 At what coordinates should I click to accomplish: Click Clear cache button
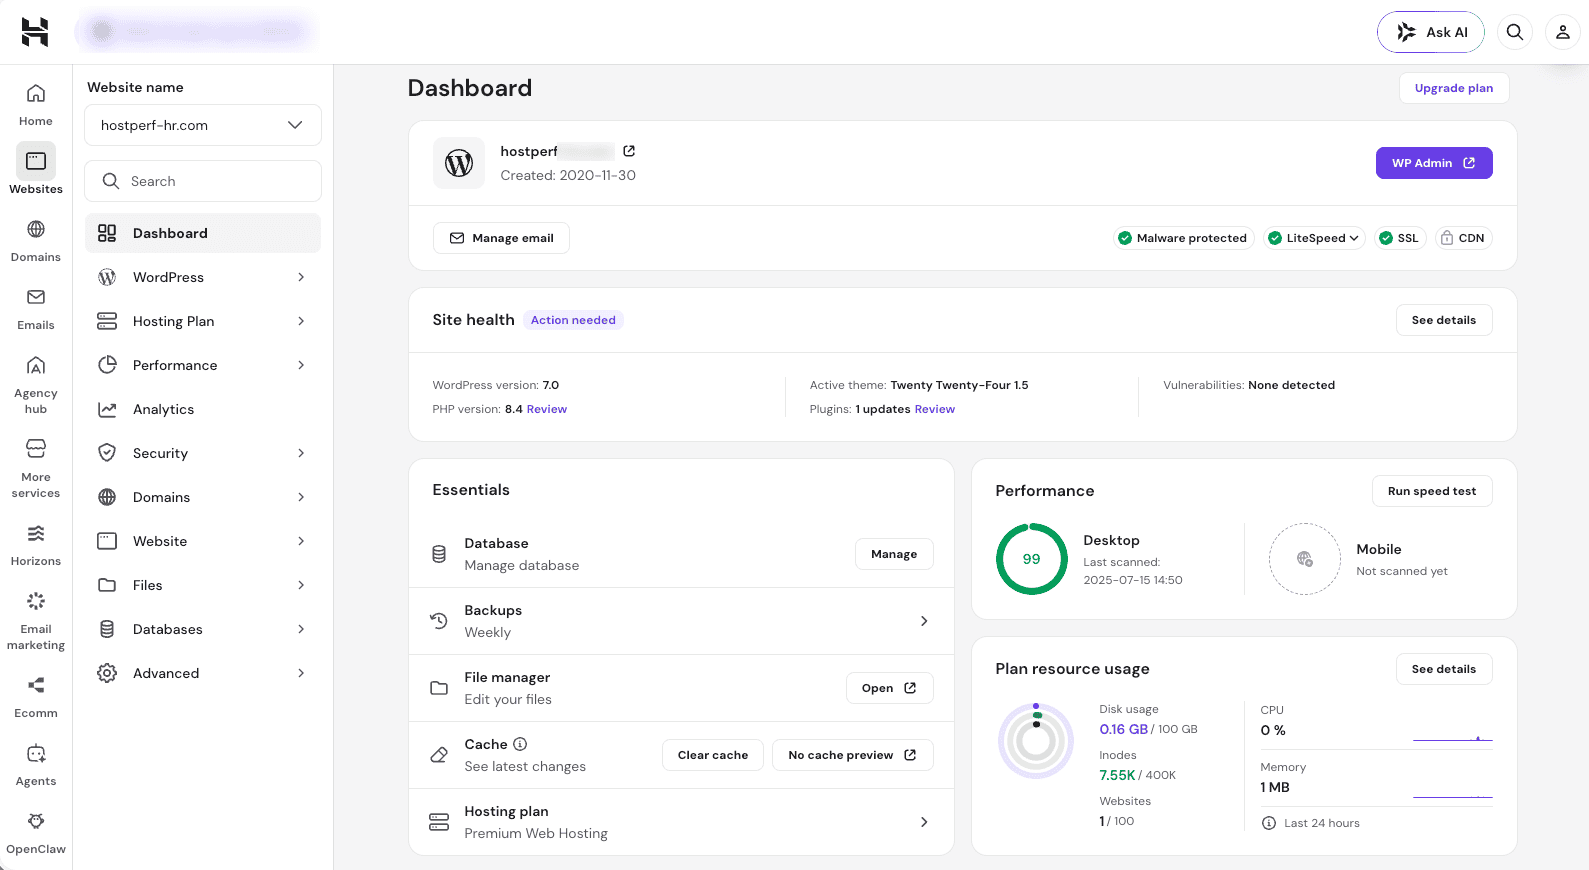click(x=713, y=755)
